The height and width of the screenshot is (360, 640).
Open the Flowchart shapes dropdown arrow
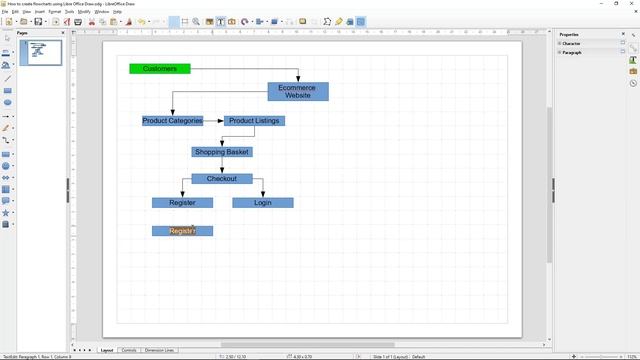(13, 189)
